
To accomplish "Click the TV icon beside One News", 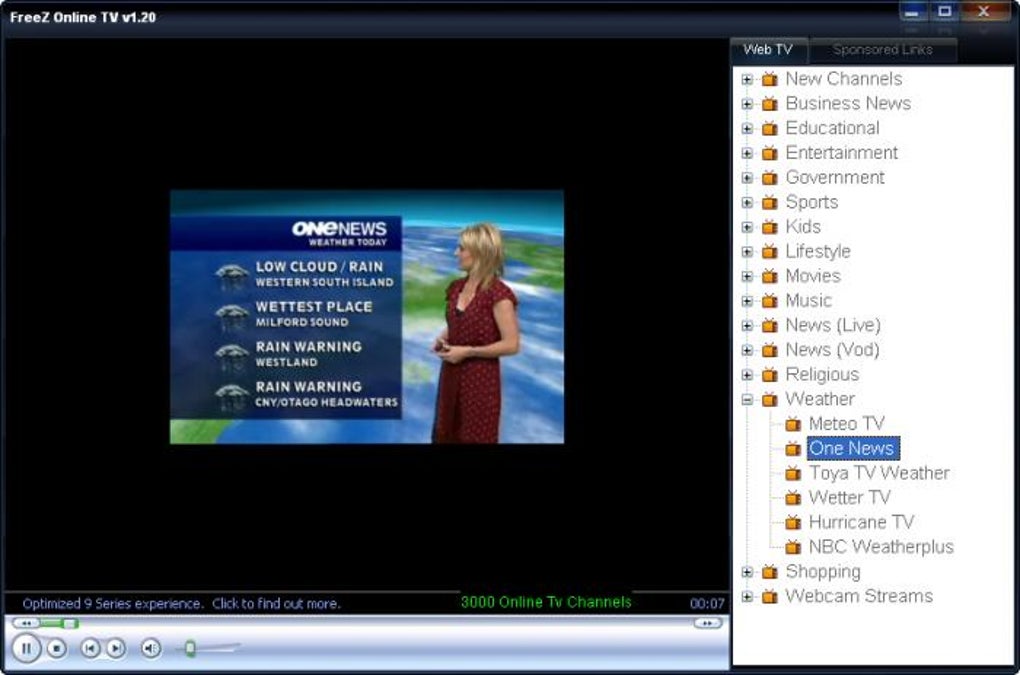I will point(792,449).
